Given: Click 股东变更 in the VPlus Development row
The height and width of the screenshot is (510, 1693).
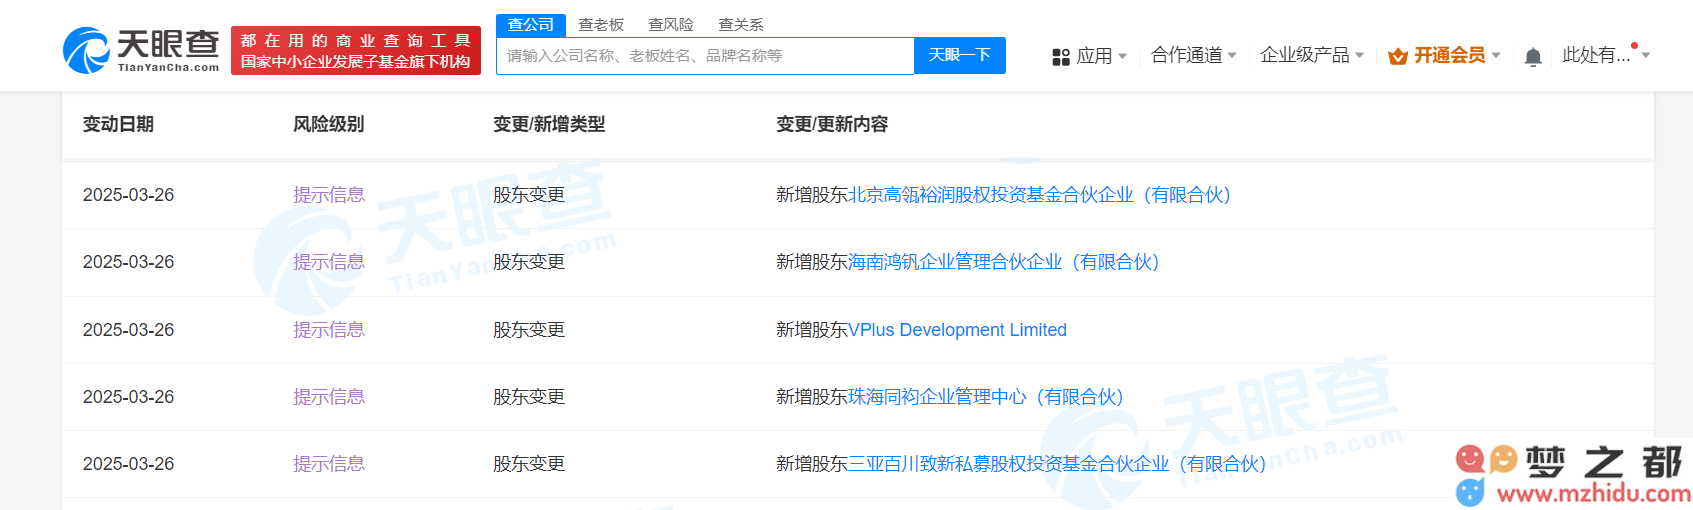Looking at the screenshot, I should pos(529,330).
